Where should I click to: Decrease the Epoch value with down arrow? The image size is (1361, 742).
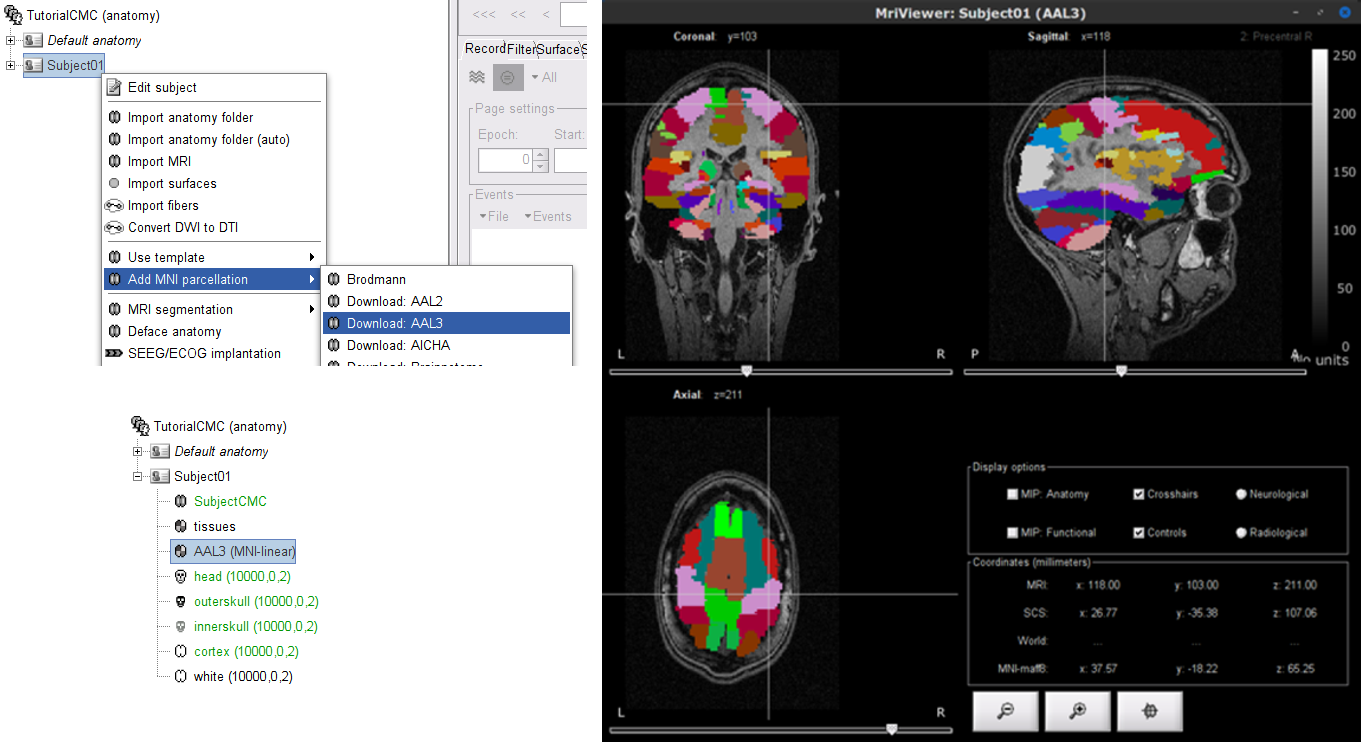coord(541,166)
